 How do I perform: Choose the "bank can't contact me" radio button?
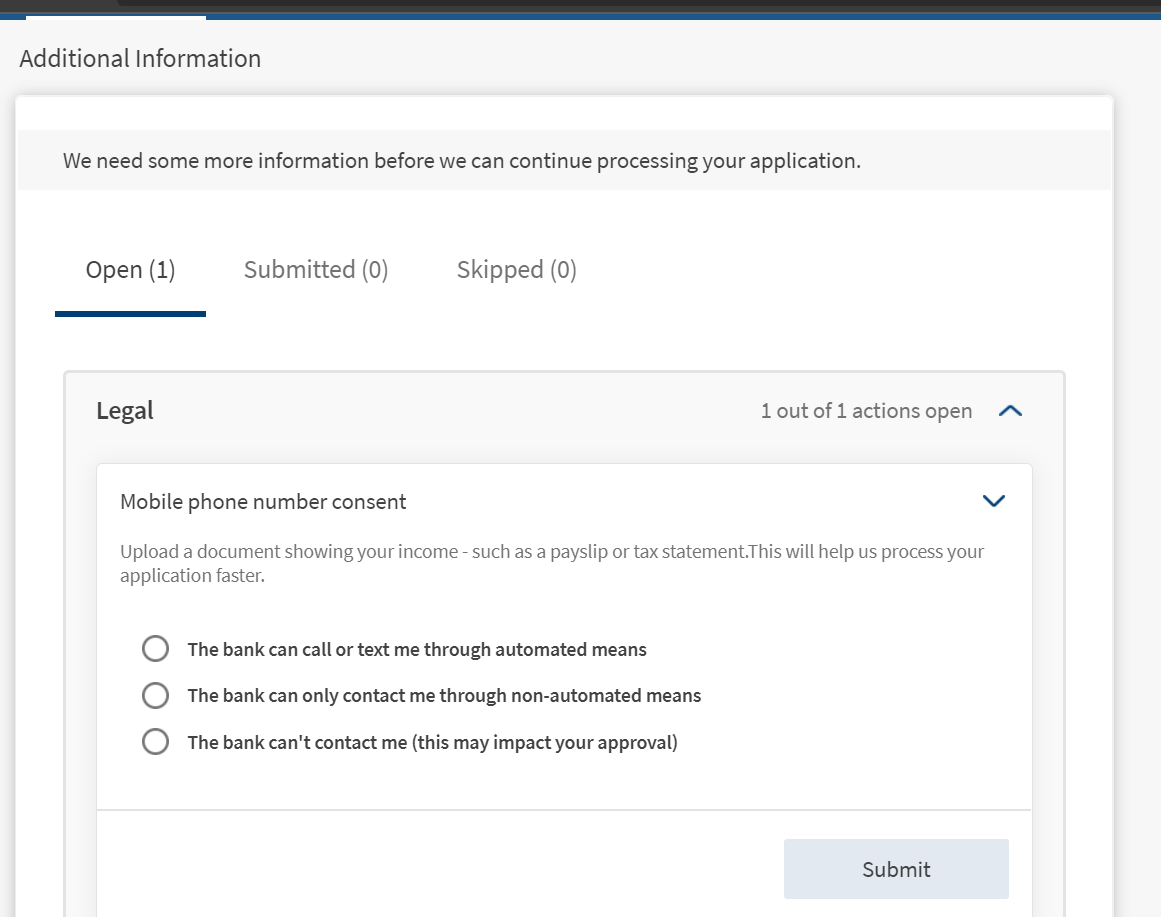click(x=155, y=742)
